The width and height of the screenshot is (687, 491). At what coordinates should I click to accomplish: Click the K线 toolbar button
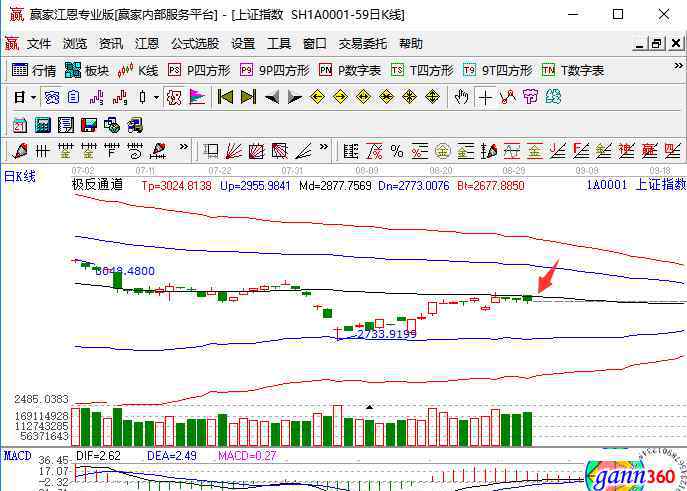pyautogui.click(x=138, y=70)
